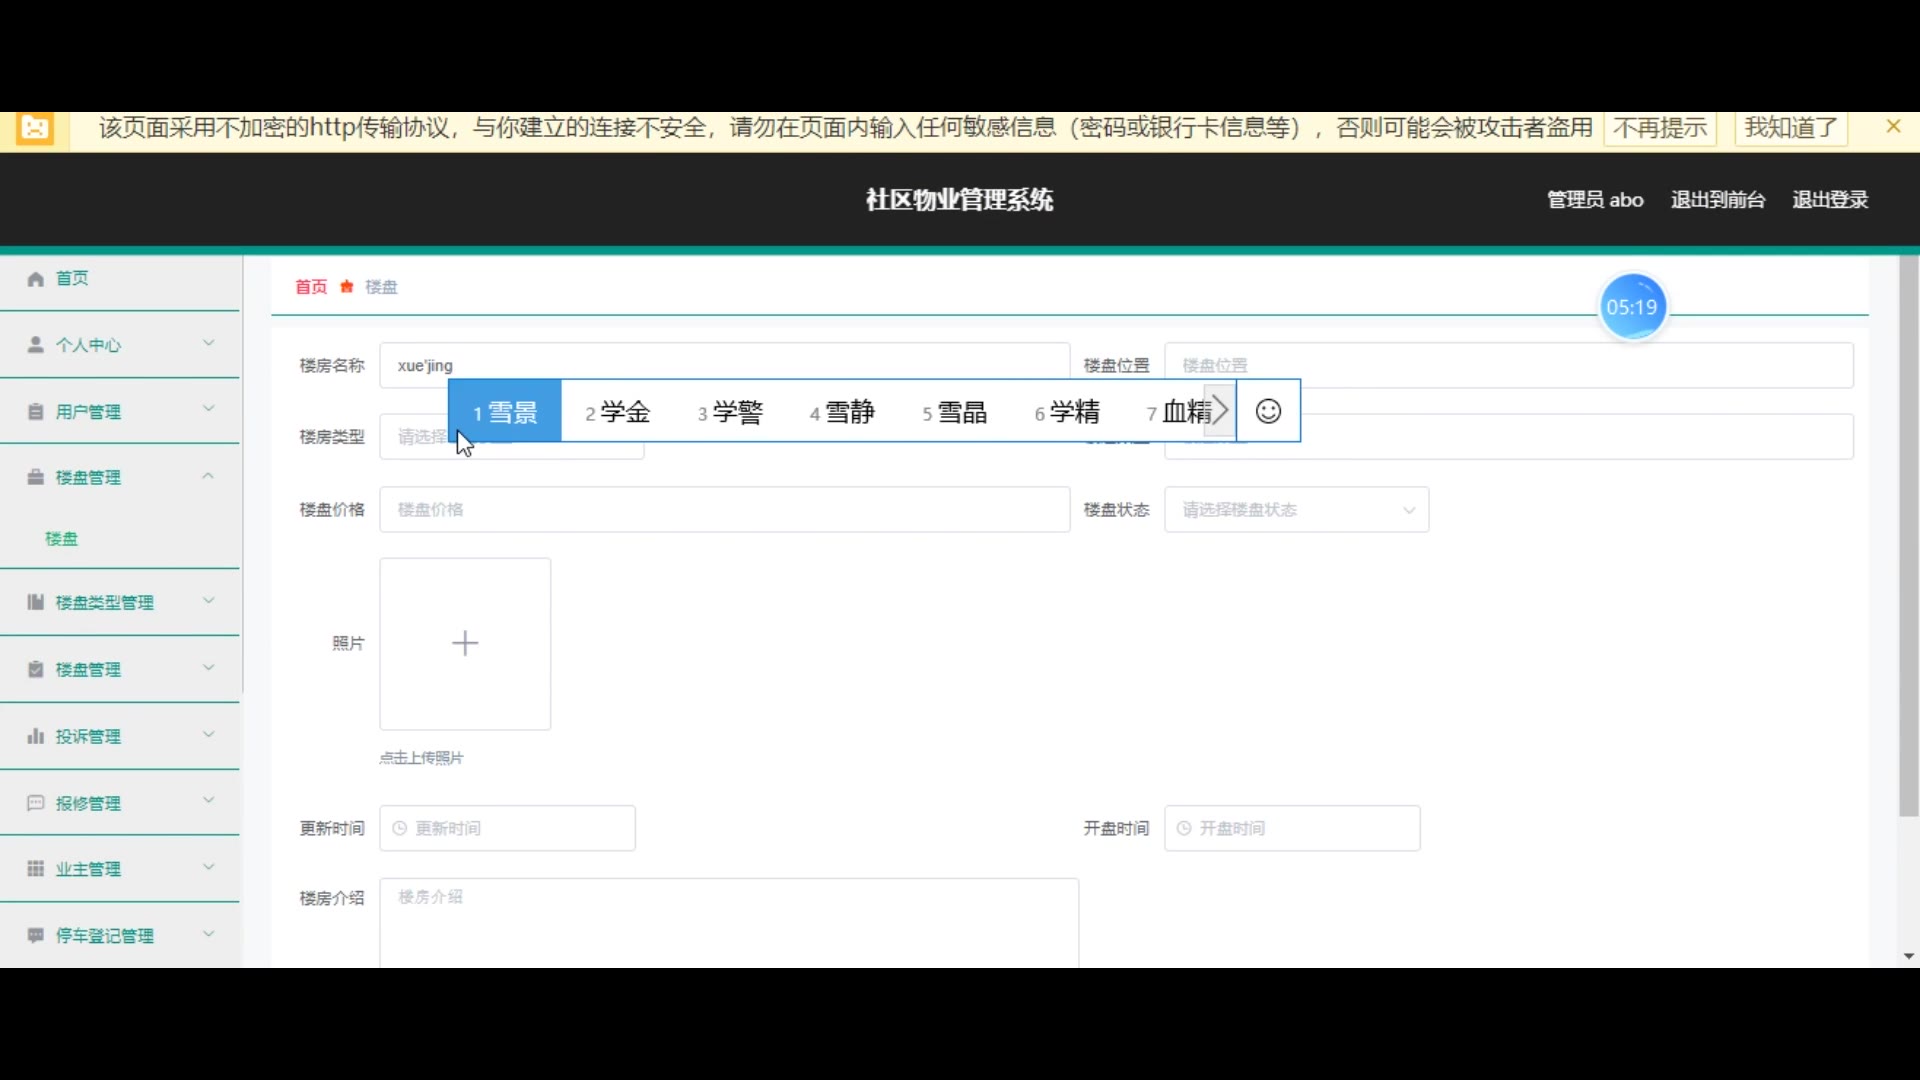Open the IME emoji smiley button
This screenshot has height=1080, width=1920.
[1268, 411]
